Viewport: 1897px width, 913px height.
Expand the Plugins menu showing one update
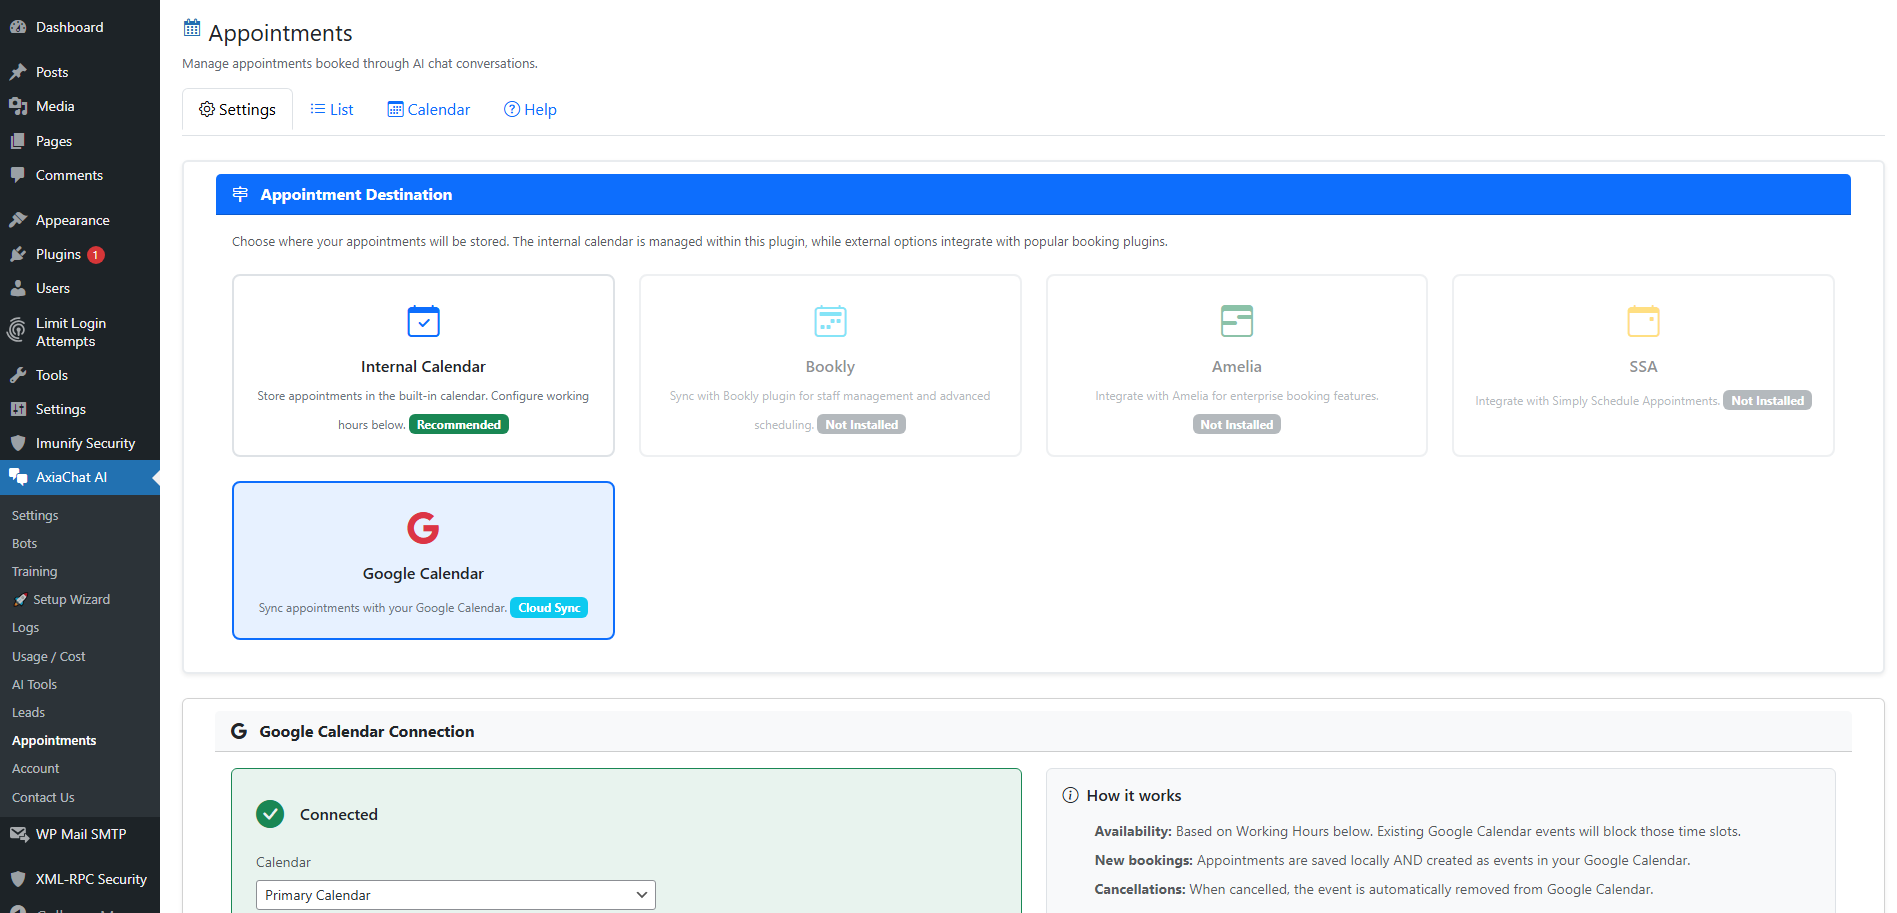[57, 254]
